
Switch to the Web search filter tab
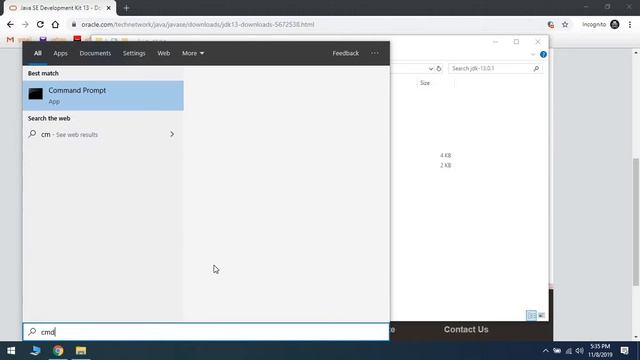click(164, 53)
